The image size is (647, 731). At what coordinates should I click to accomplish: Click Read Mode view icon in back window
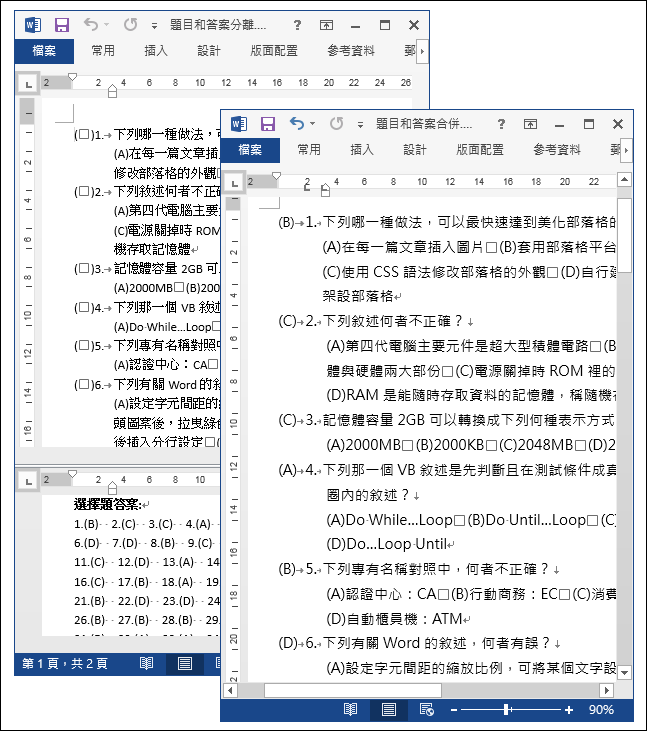click(146, 663)
